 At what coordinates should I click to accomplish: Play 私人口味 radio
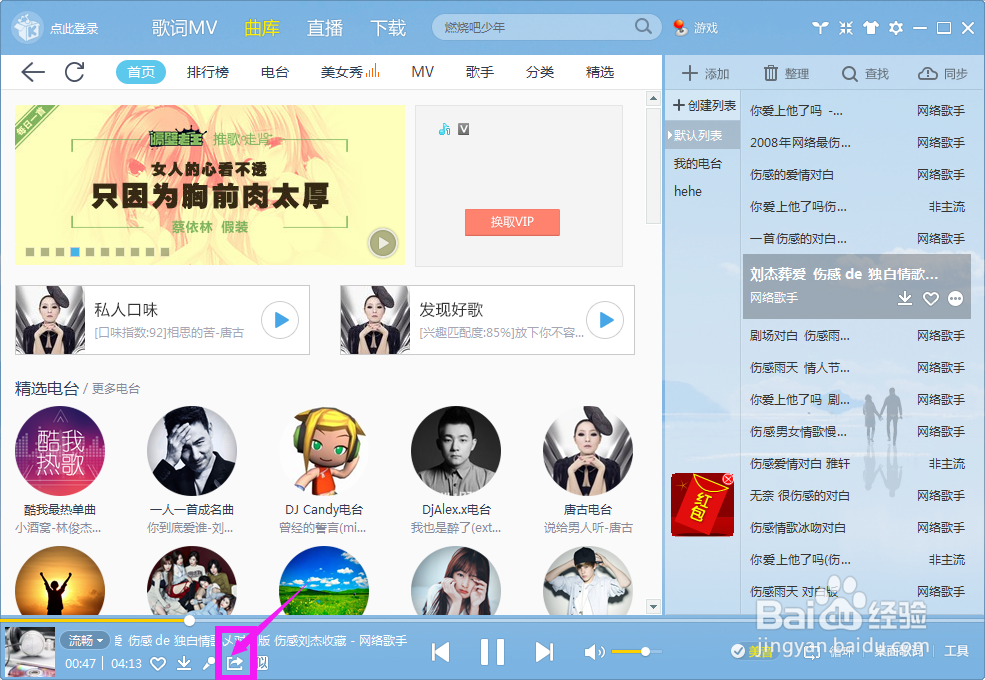[x=280, y=320]
